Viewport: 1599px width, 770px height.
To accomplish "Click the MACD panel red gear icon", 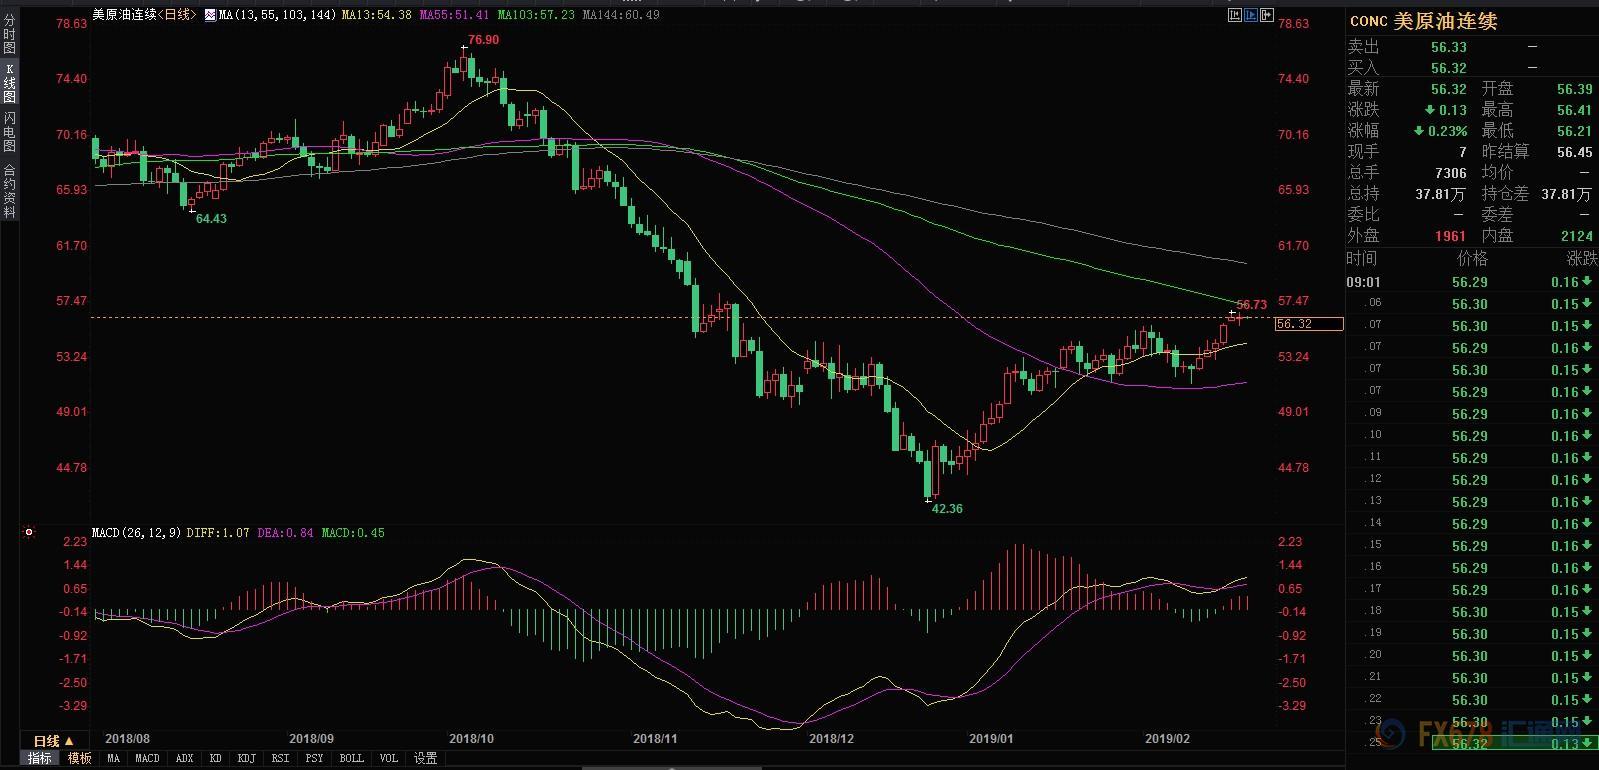I will coord(29,533).
